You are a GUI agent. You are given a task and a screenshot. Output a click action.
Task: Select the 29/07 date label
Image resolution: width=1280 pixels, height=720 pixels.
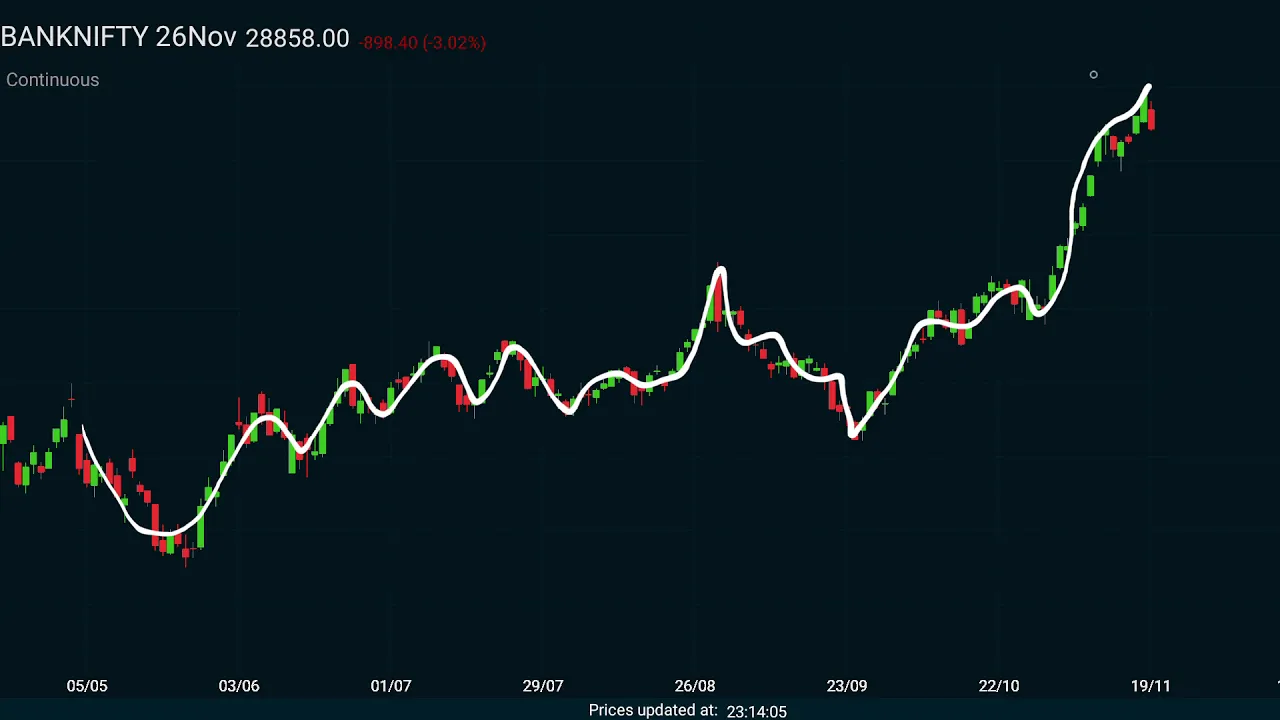[543, 686]
